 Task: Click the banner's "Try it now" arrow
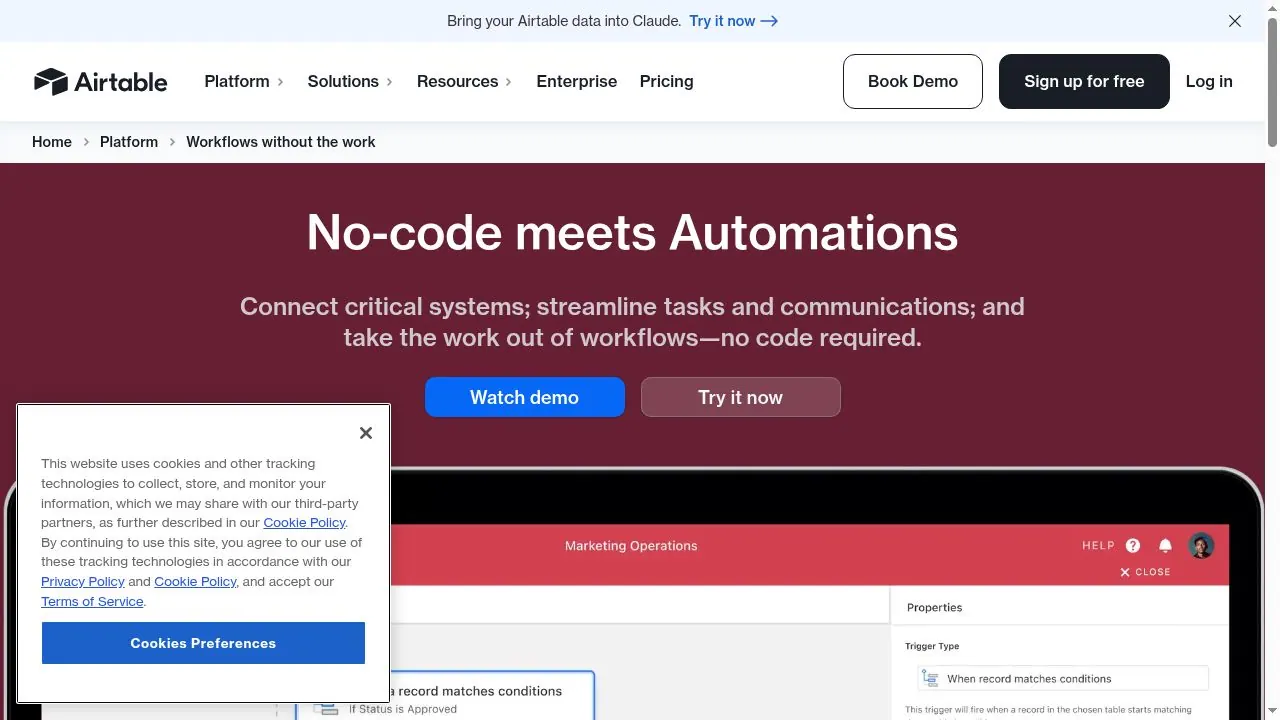[769, 21]
